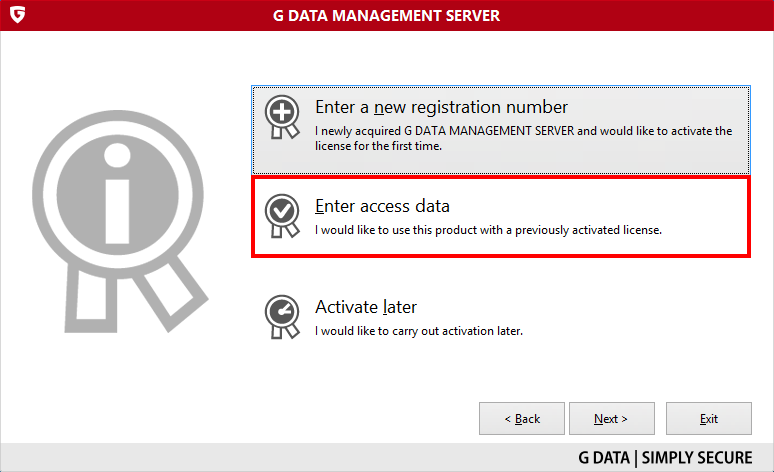The image size is (774, 472).
Task: Click the 'previously activated license' description line
Action: click(488, 230)
